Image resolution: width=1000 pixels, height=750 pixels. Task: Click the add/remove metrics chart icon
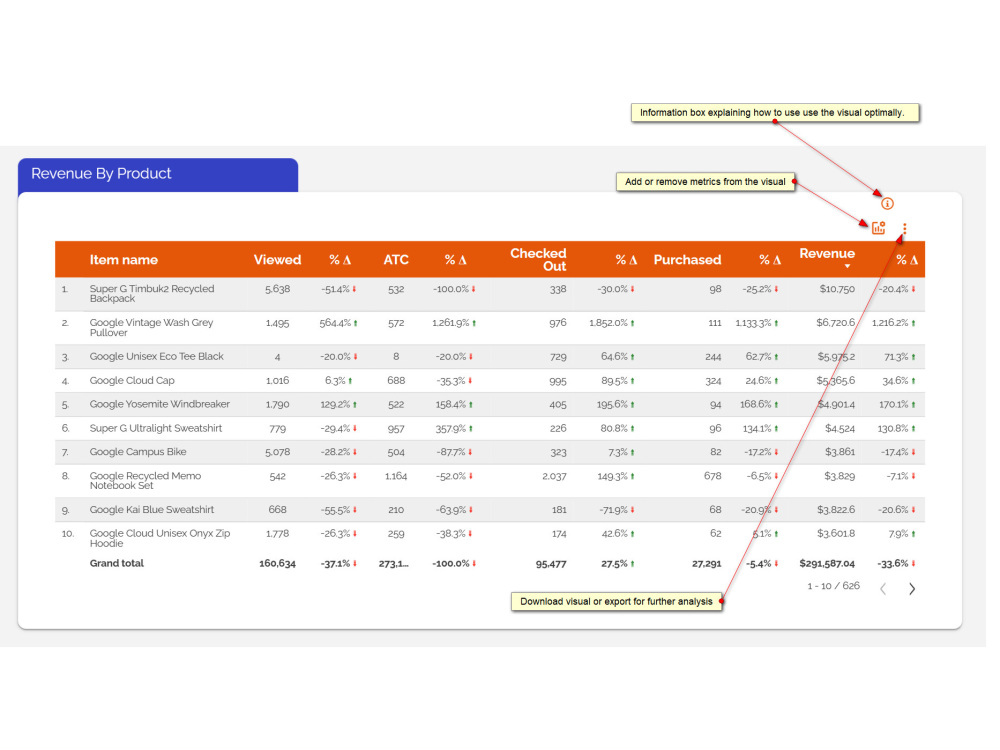878,227
